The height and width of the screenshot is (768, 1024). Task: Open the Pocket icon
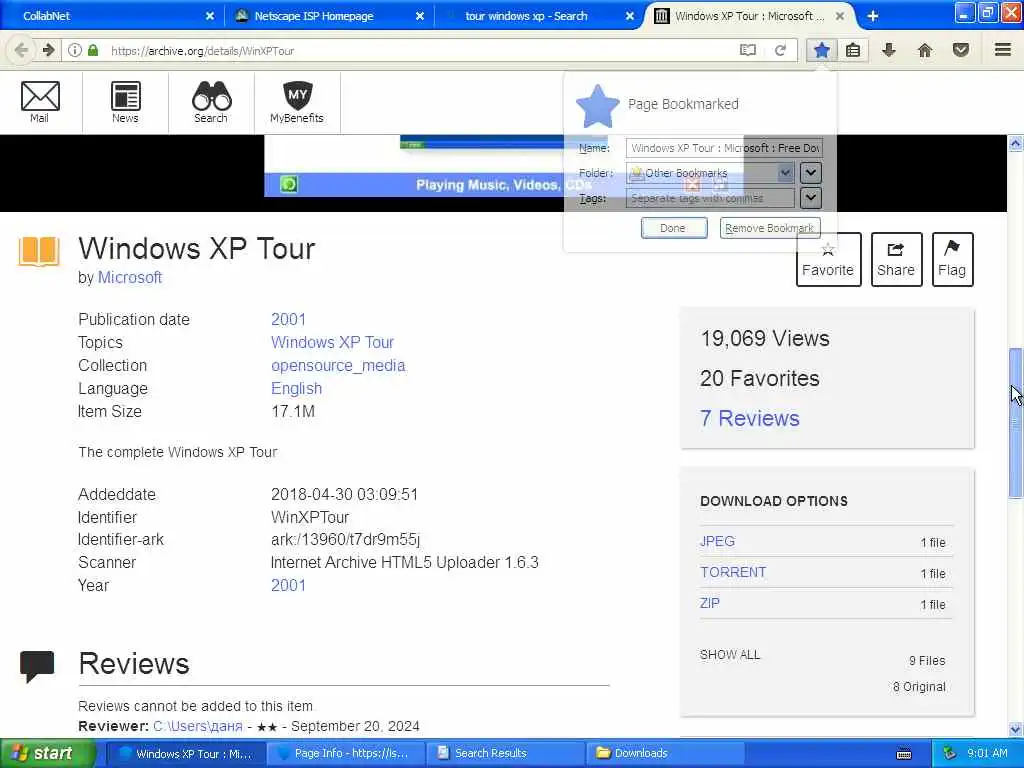[961, 50]
